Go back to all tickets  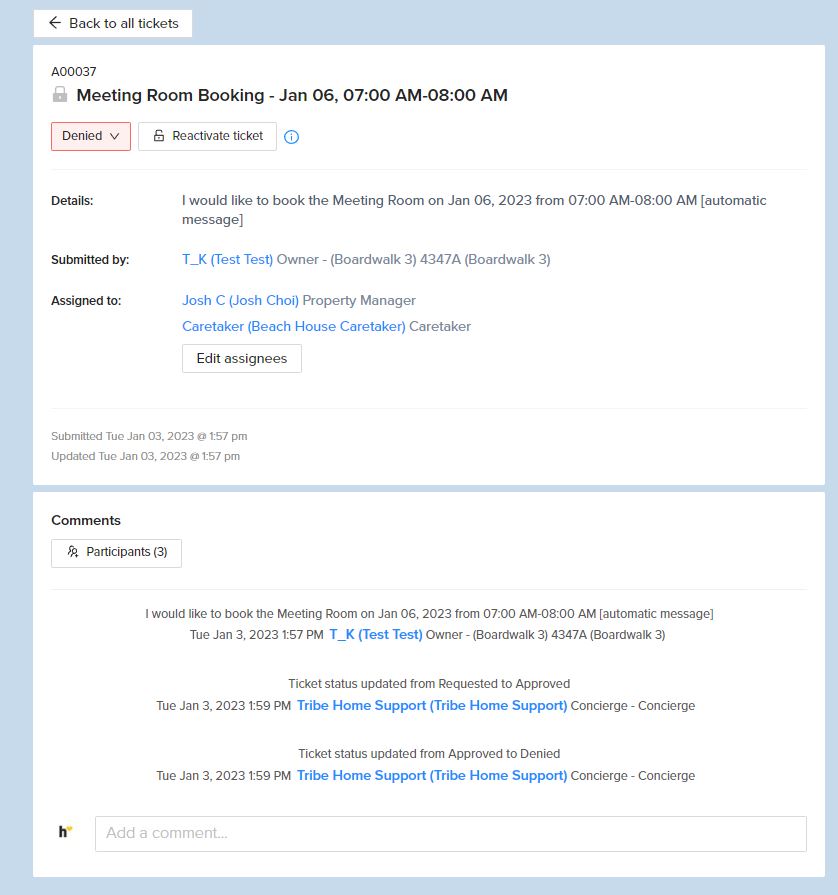click(113, 23)
